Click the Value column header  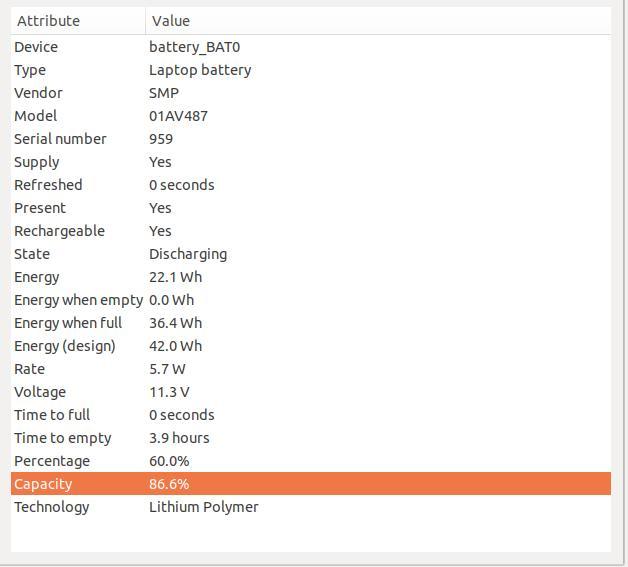[x=378, y=21]
